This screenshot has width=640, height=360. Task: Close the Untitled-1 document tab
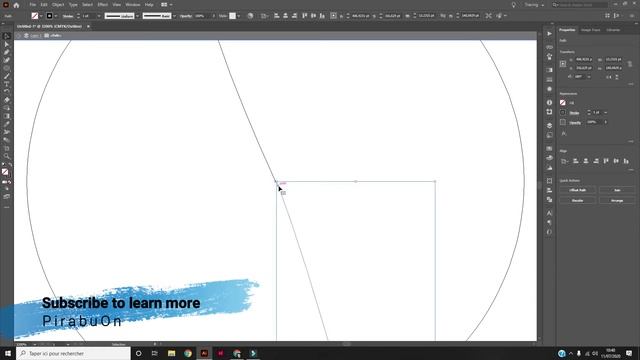pos(88,27)
